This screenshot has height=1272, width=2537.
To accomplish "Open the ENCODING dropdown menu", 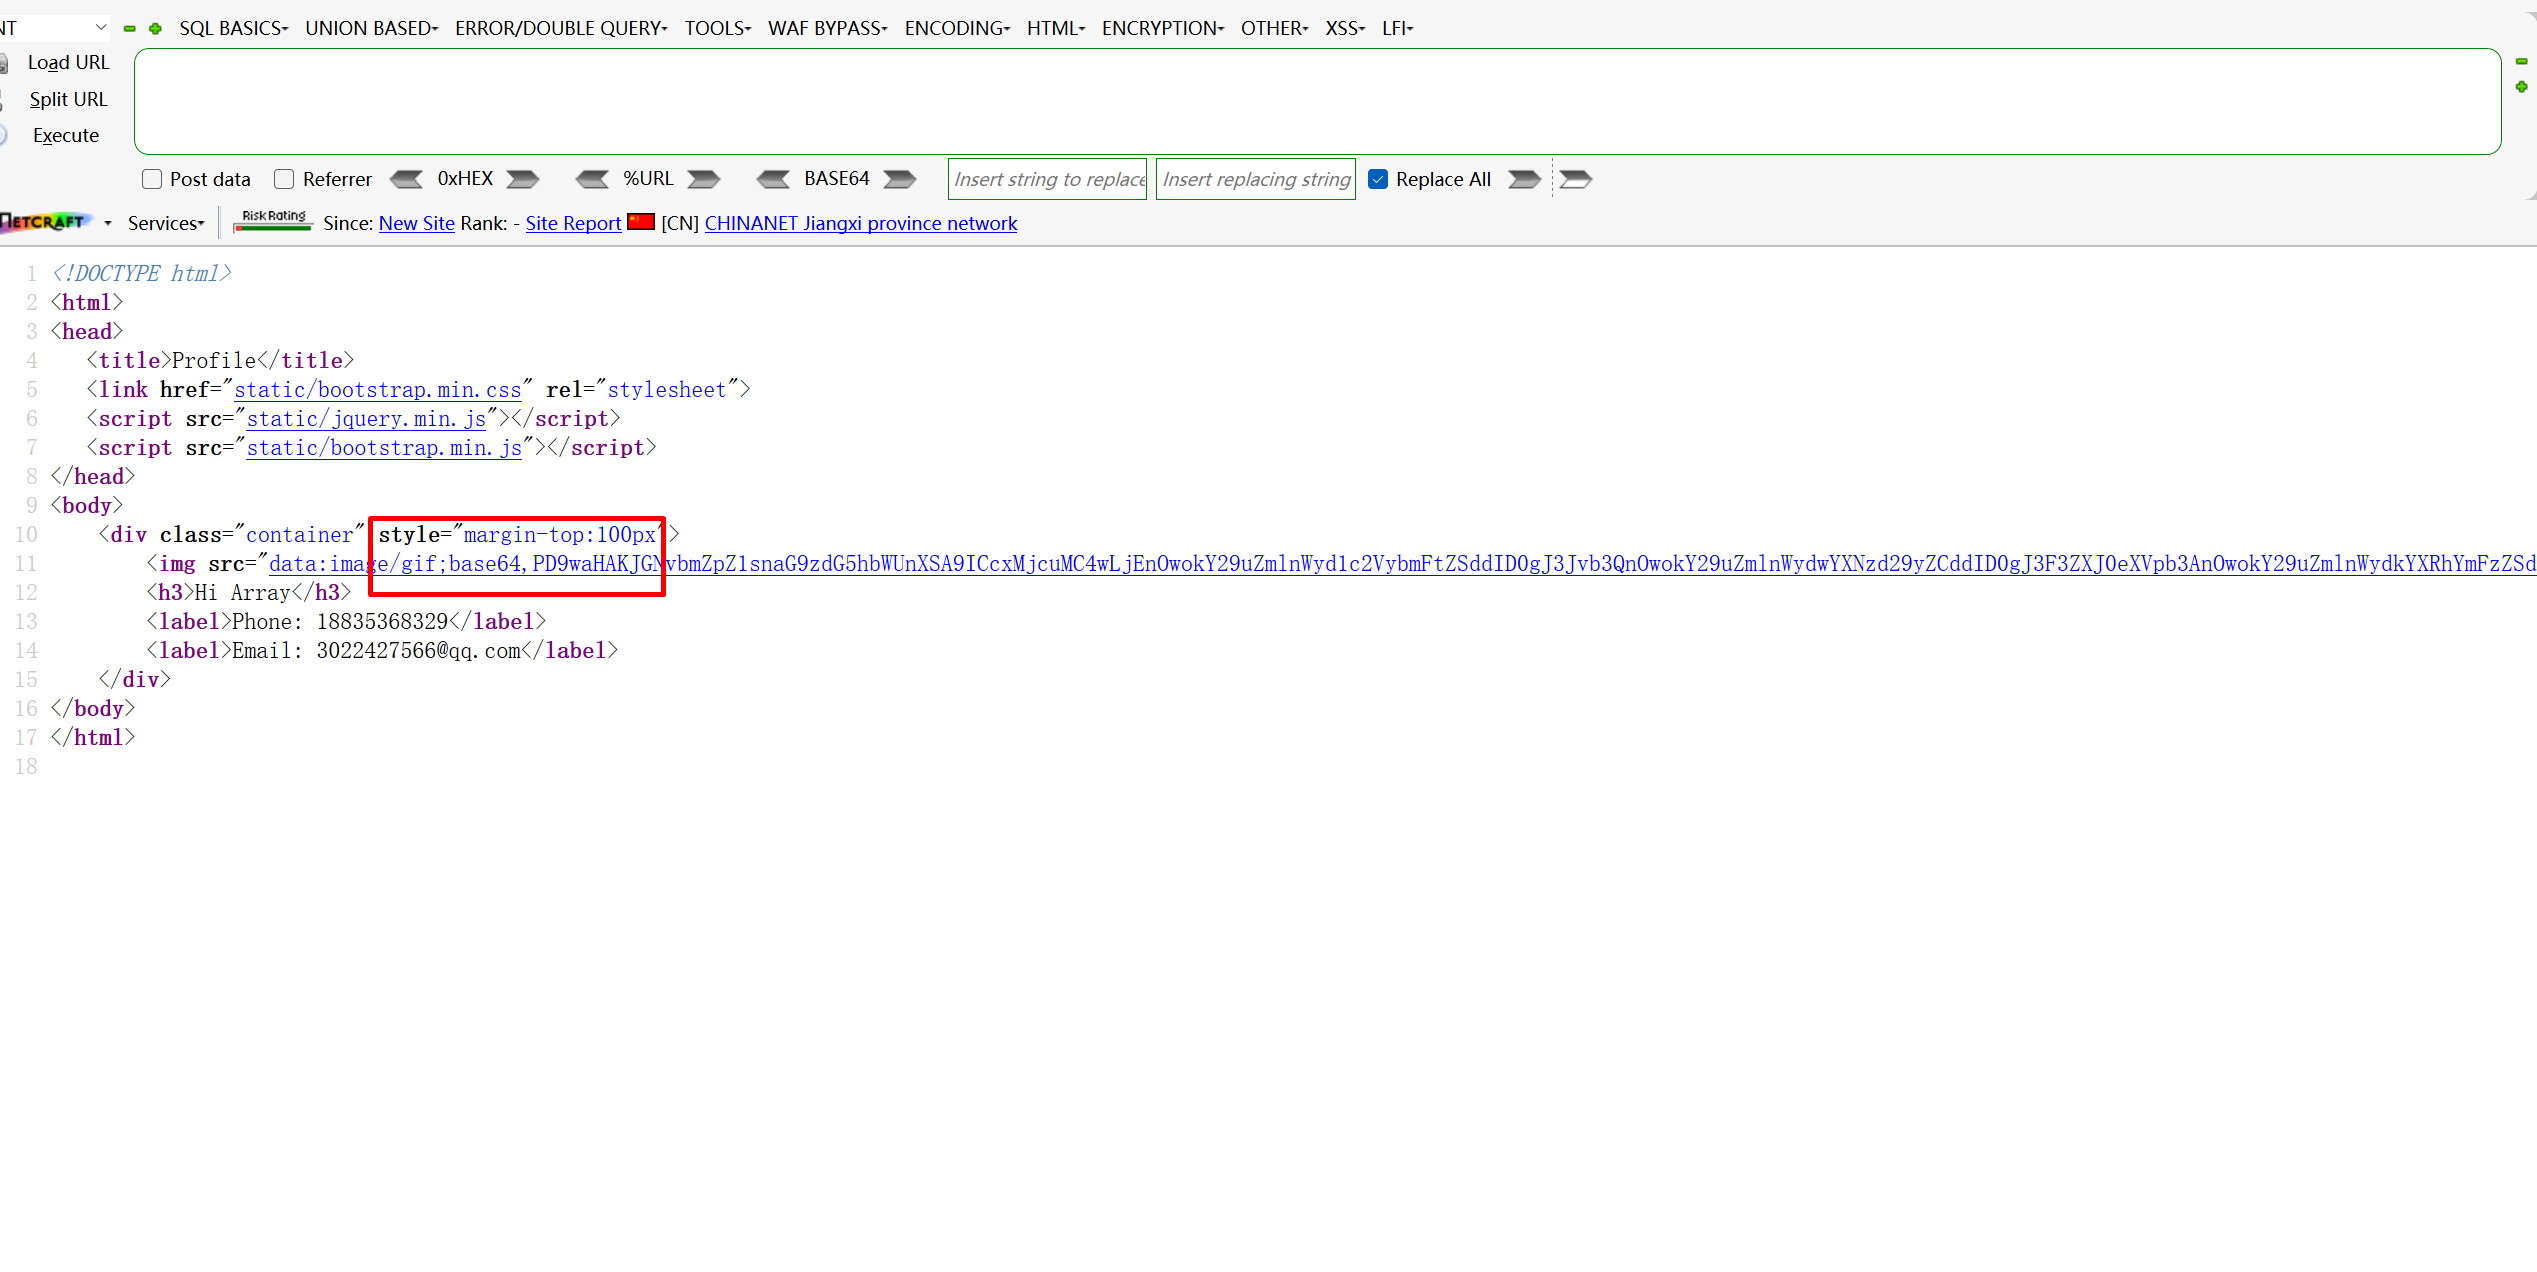I will point(957,28).
